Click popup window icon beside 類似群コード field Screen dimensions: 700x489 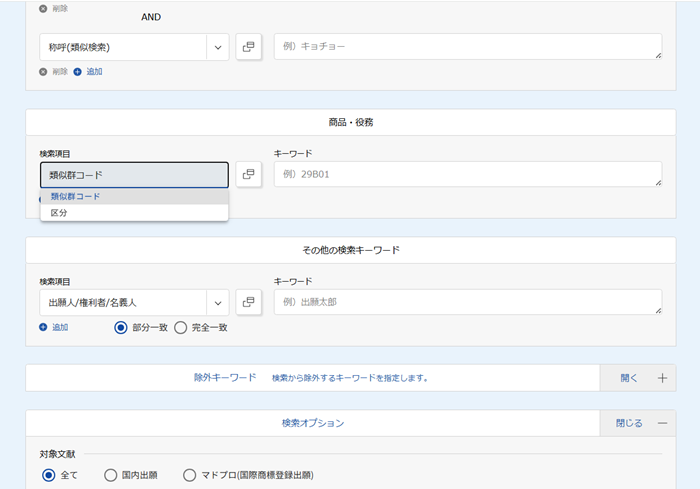[x=248, y=174]
